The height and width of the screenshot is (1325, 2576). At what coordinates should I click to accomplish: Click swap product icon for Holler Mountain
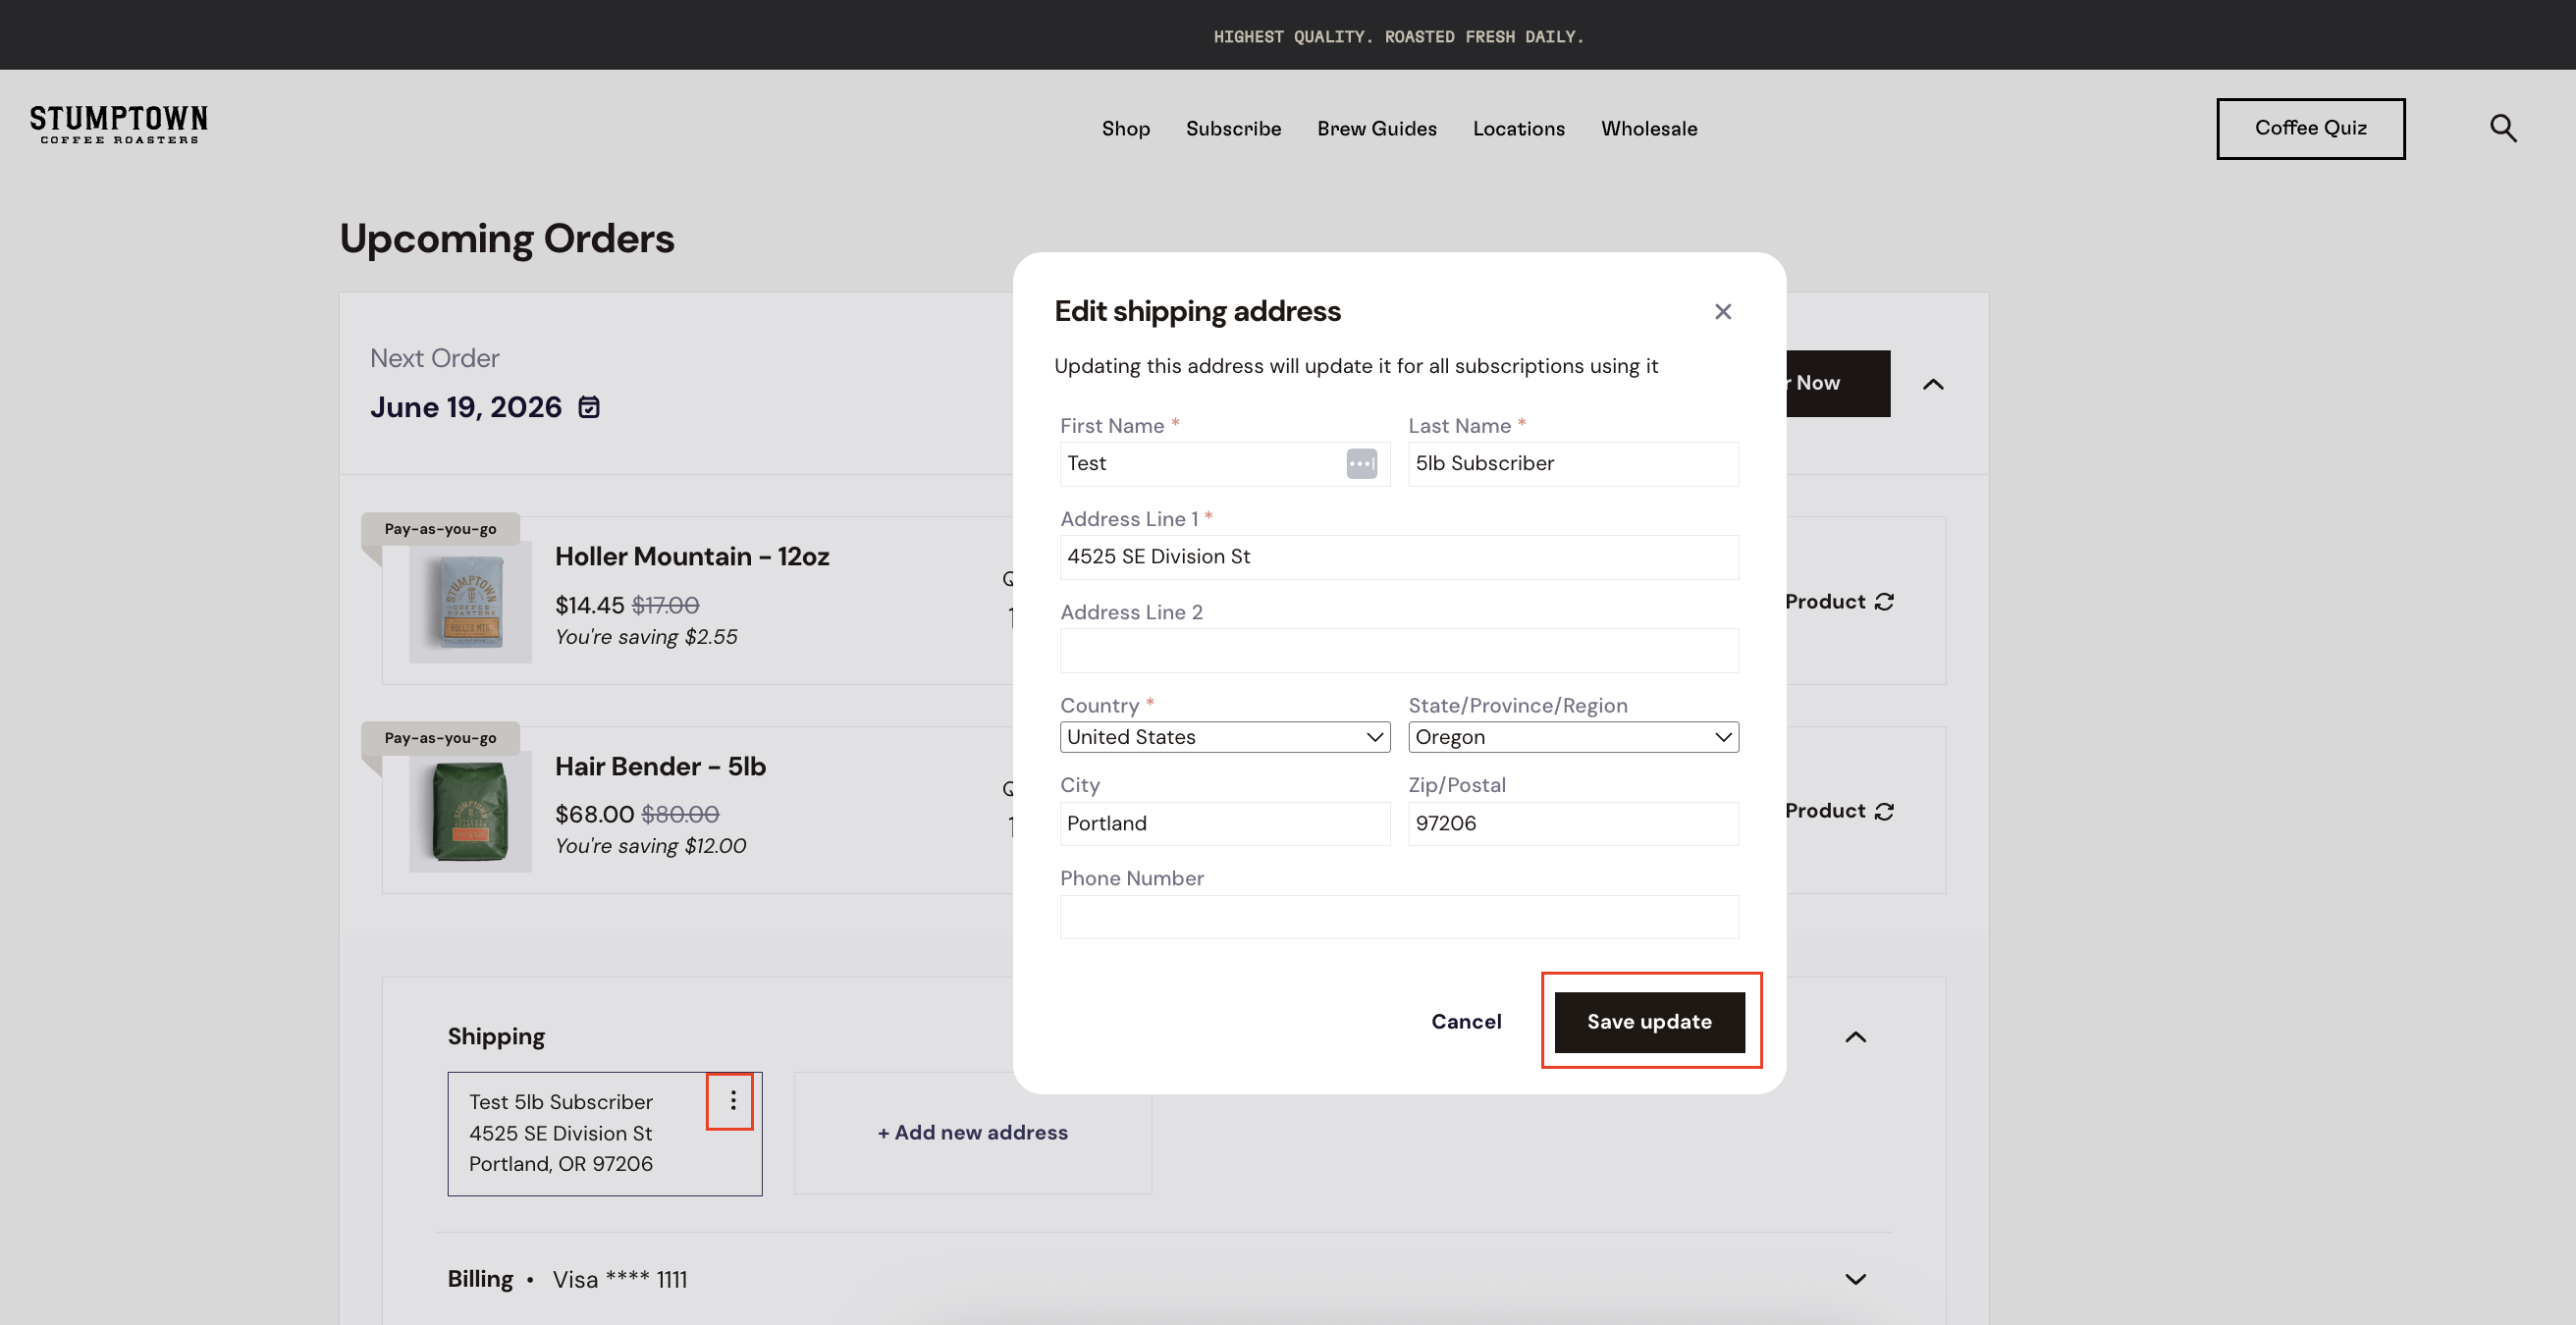[1884, 602]
